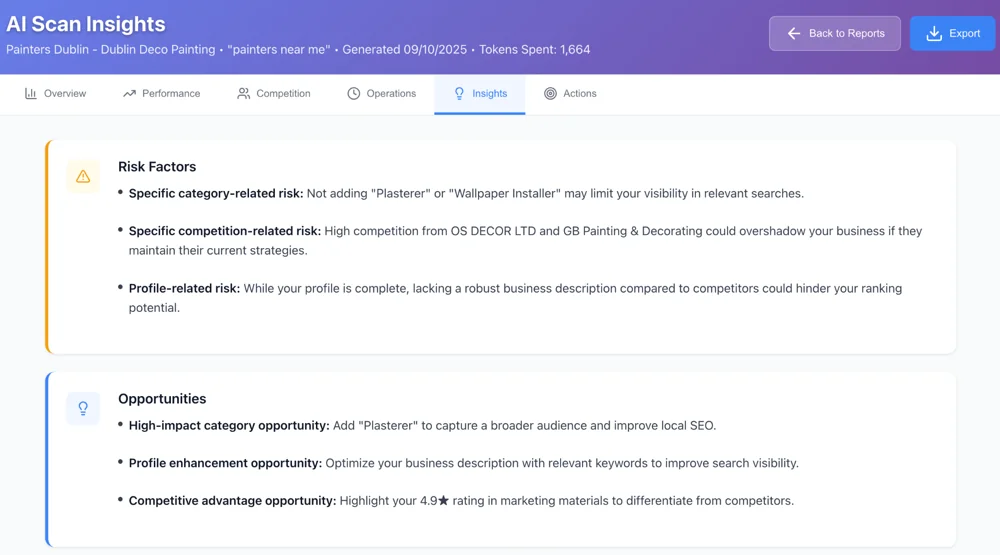This screenshot has width=1000, height=555.
Task: Click the Profile-related risk bullet text
Action: point(515,289)
